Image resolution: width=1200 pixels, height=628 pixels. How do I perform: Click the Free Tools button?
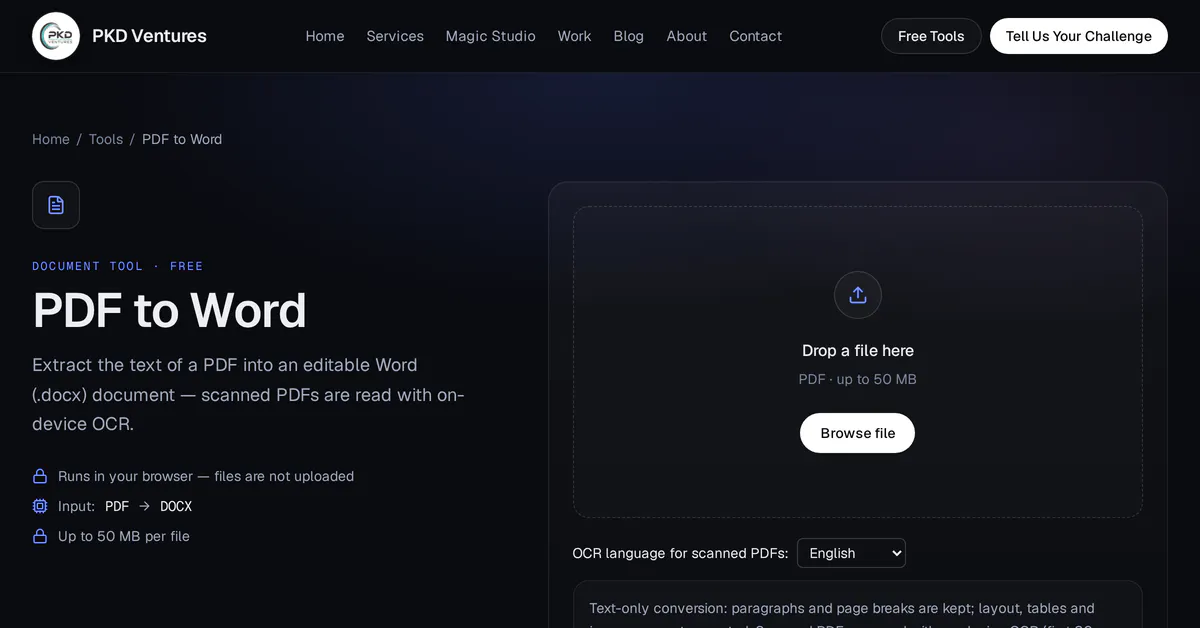[x=931, y=36]
